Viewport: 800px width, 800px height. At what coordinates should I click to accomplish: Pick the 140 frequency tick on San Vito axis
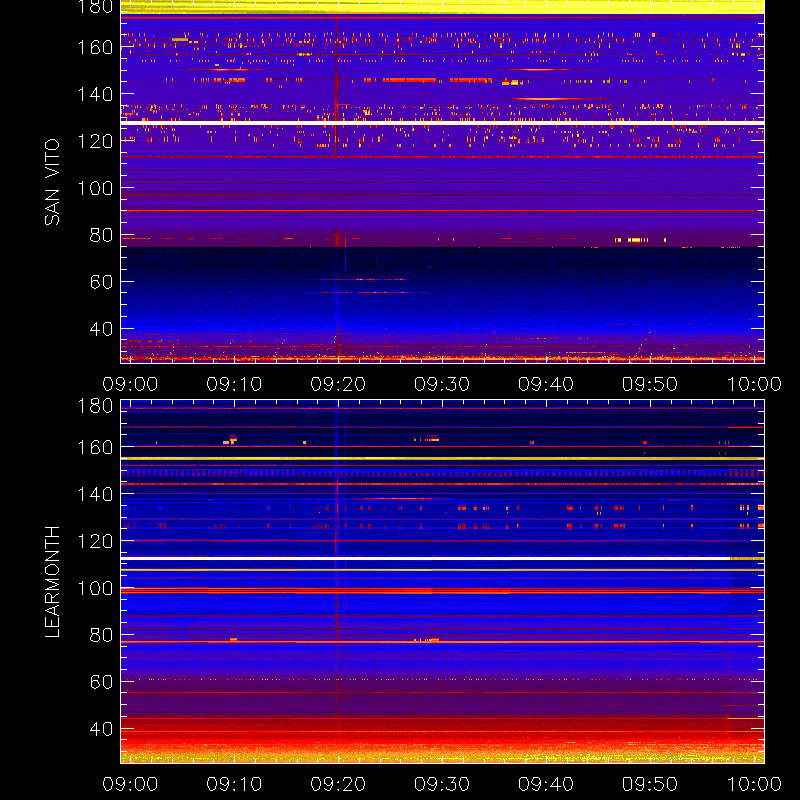click(95, 94)
